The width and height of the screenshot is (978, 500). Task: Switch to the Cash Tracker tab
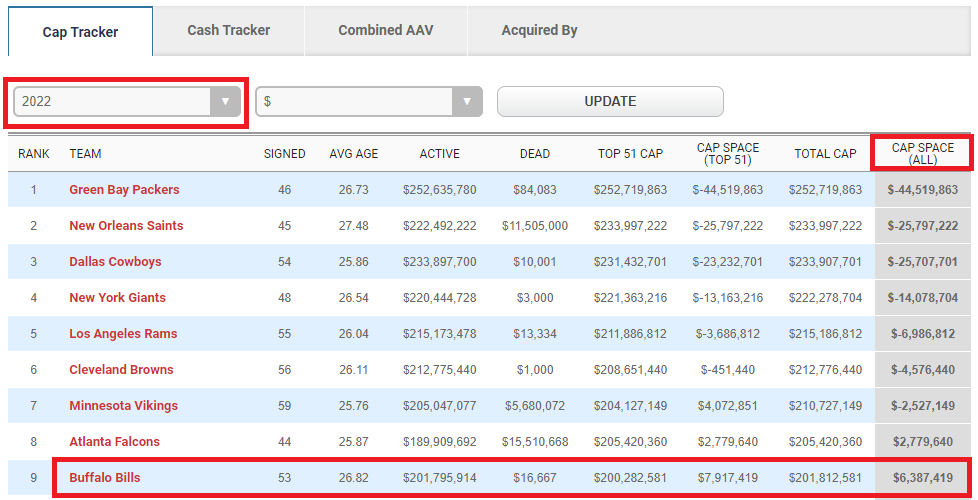(x=229, y=30)
